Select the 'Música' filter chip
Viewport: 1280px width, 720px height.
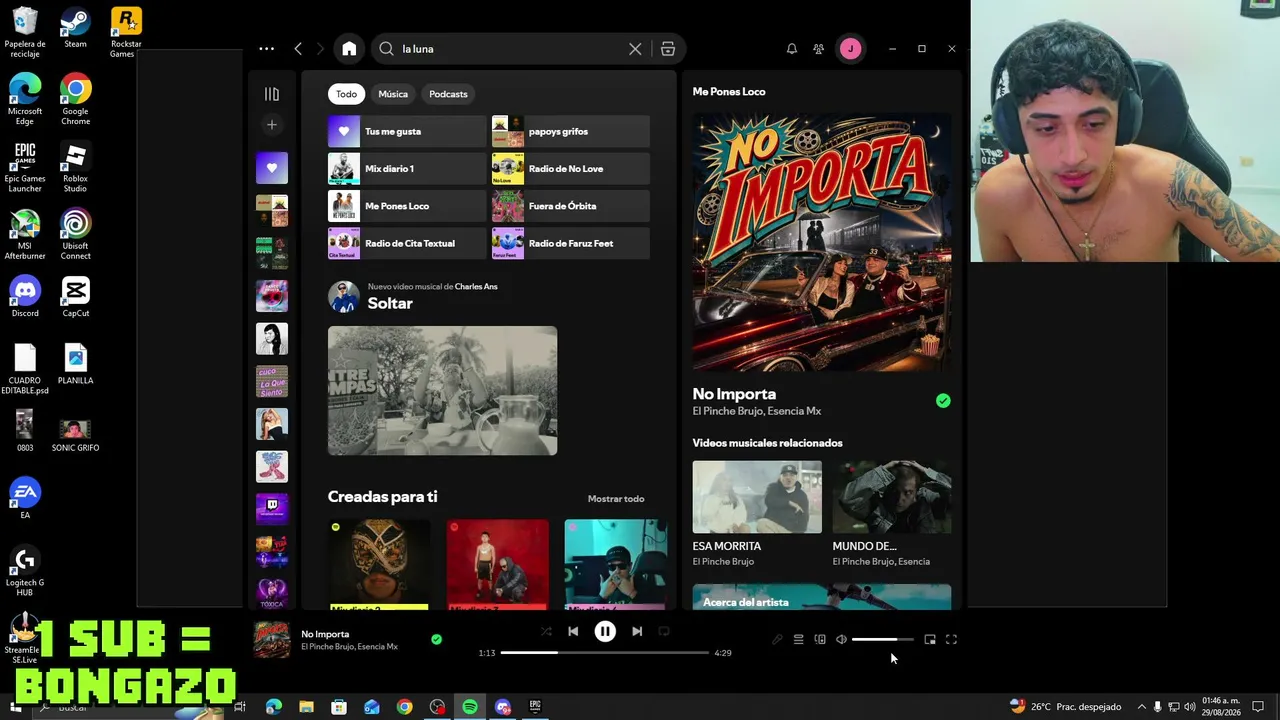click(x=393, y=94)
